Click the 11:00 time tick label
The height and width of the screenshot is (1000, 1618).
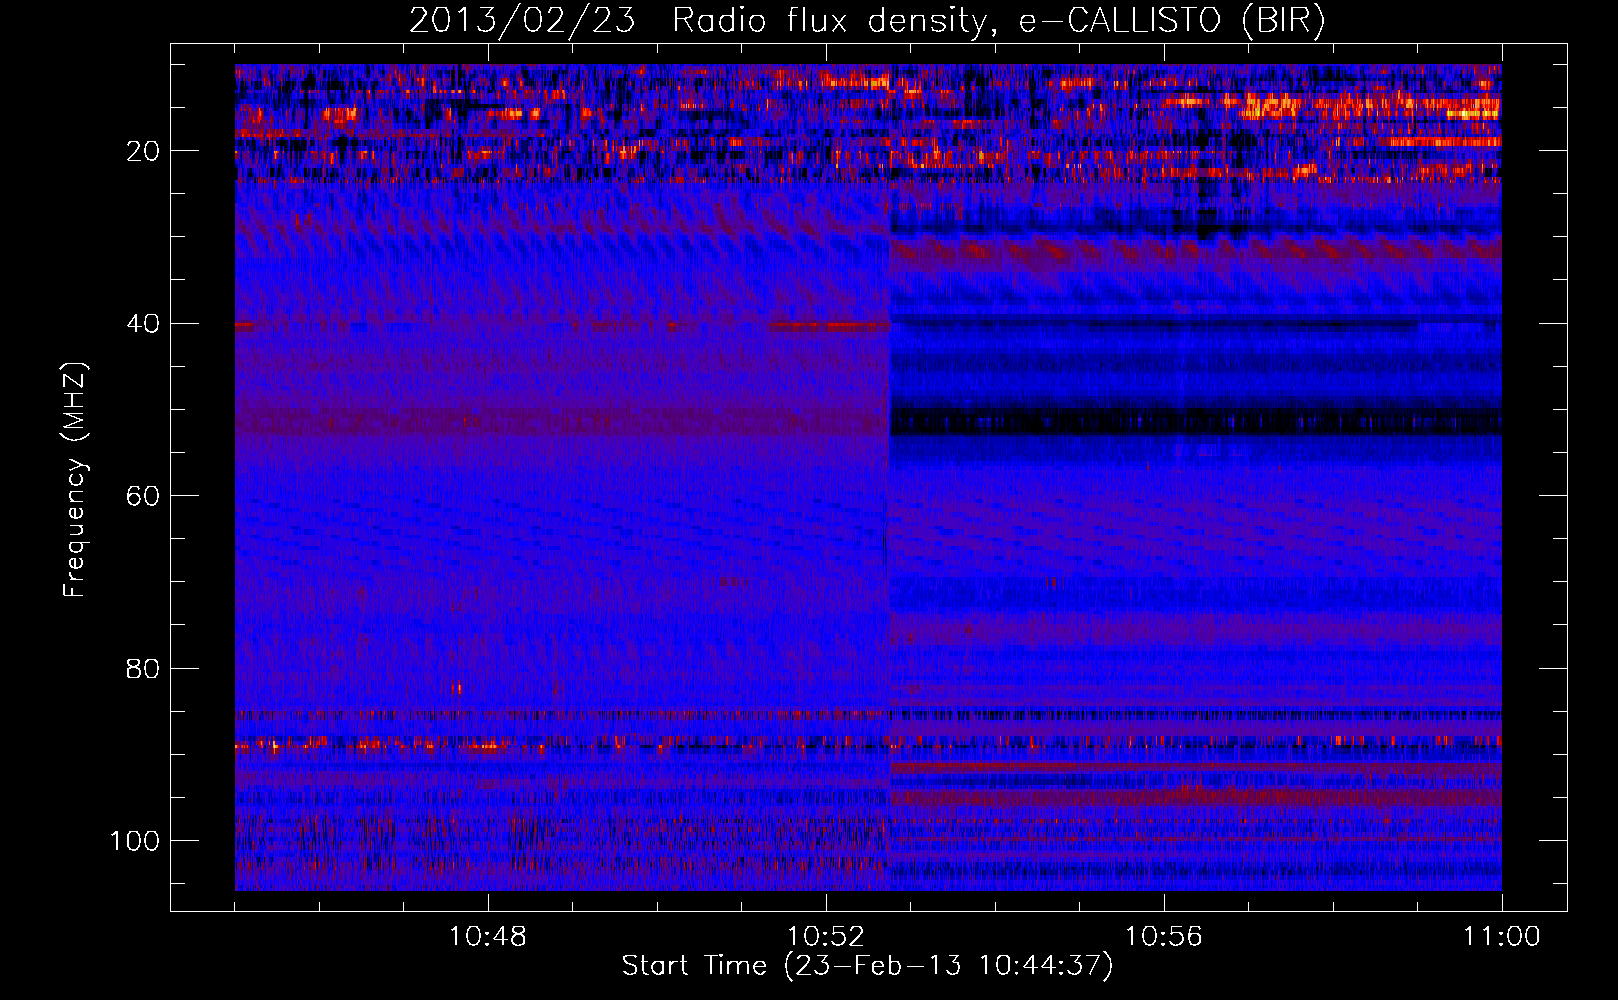[x=1502, y=937]
